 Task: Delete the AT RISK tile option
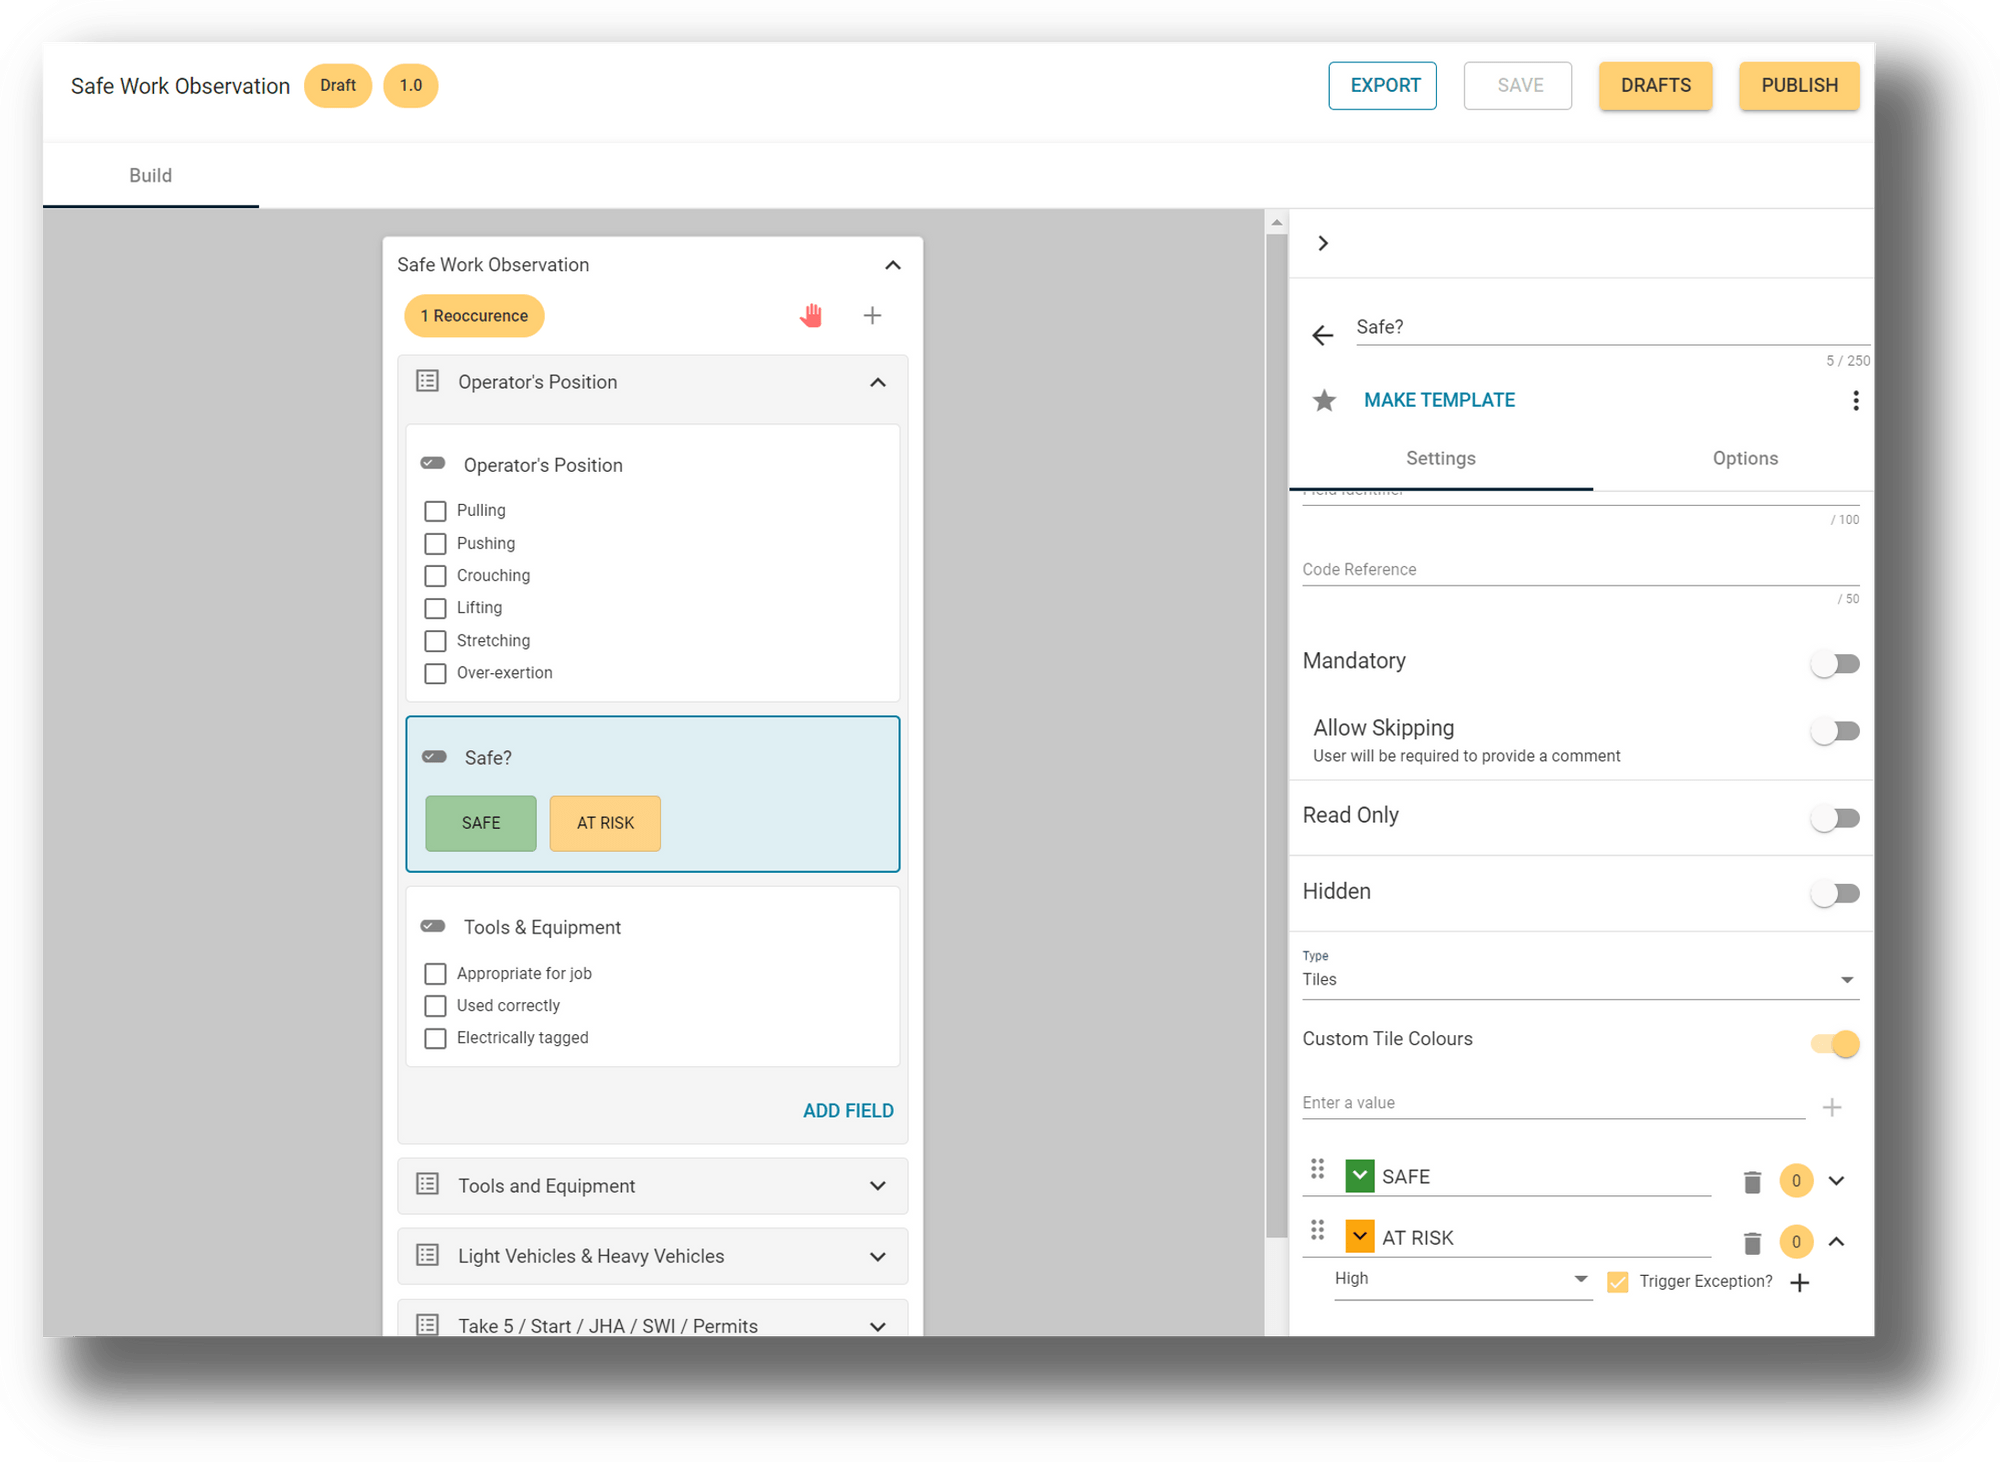pyautogui.click(x=1752, y=1243)
